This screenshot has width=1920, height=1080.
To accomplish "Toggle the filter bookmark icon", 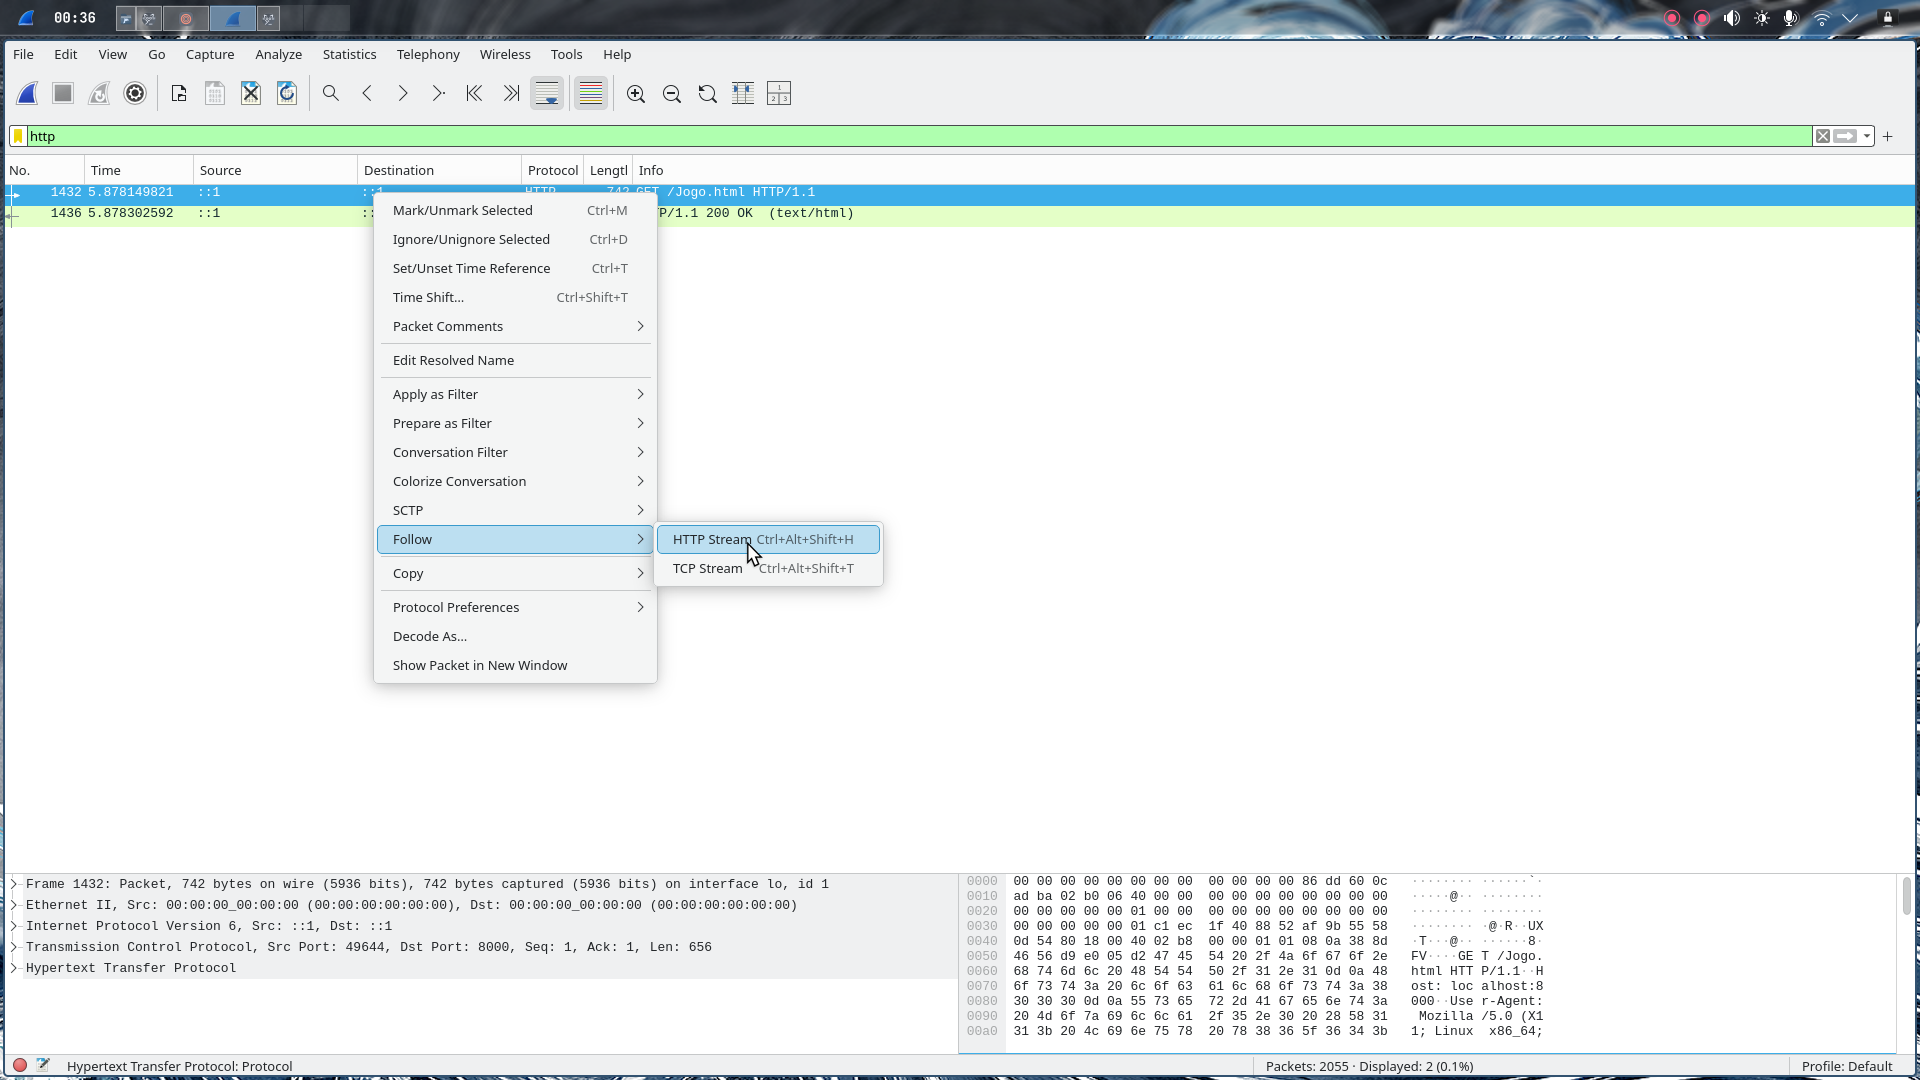I will click(x=18, y=137).
